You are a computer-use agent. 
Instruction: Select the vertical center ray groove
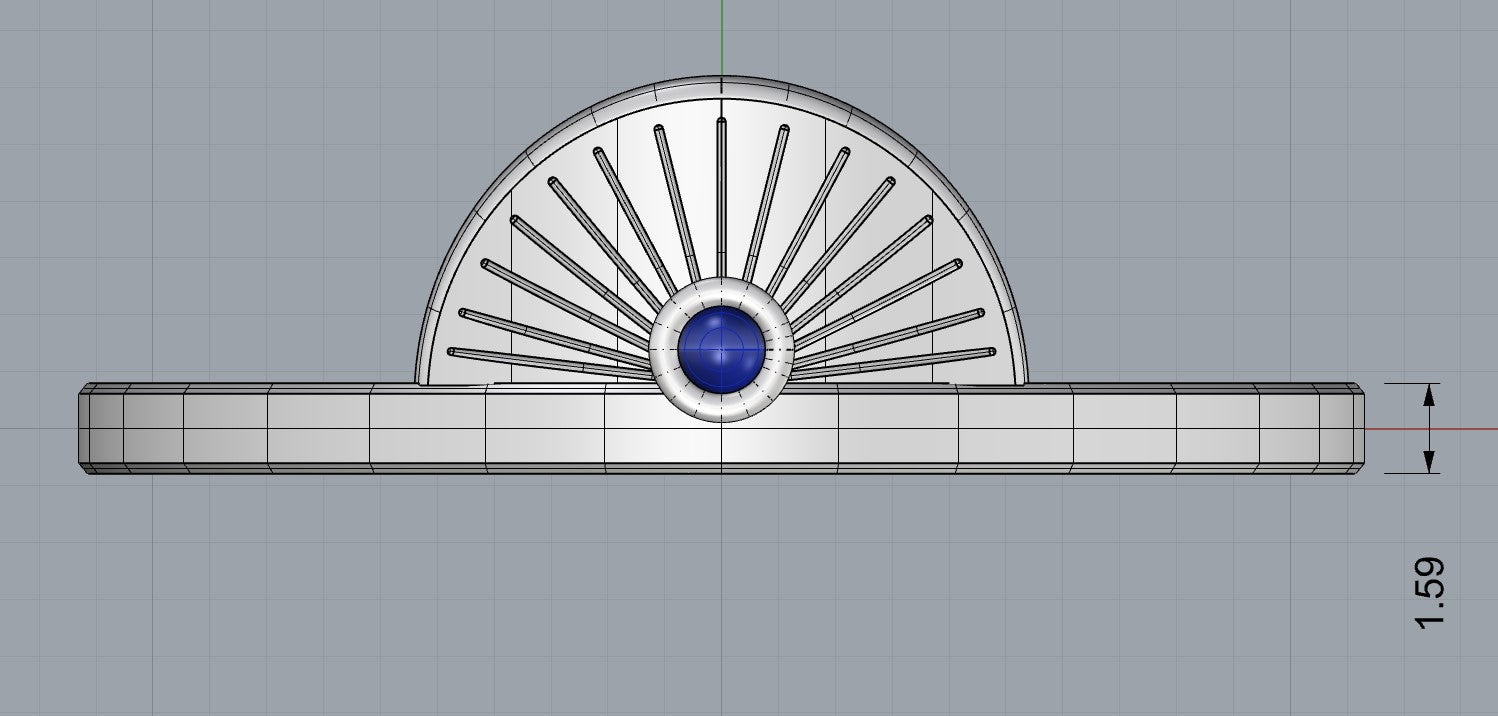[x=721, y=200]
